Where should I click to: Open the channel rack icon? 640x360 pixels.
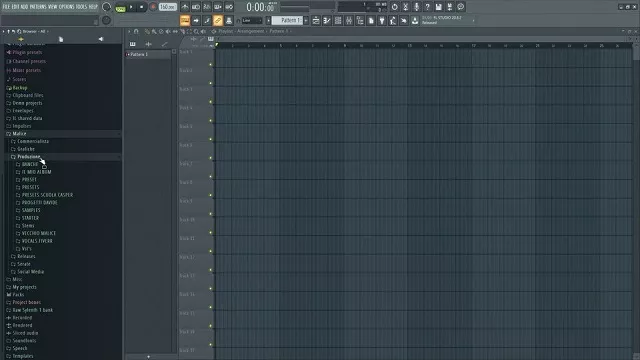[x=338, y=20]
